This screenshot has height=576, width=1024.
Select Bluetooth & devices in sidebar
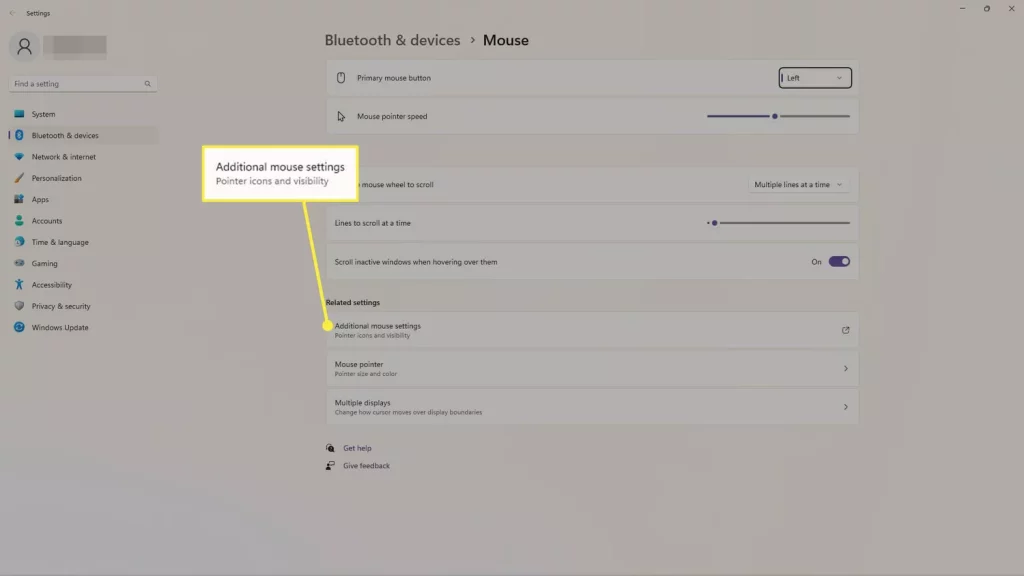[x=83, y=135]
